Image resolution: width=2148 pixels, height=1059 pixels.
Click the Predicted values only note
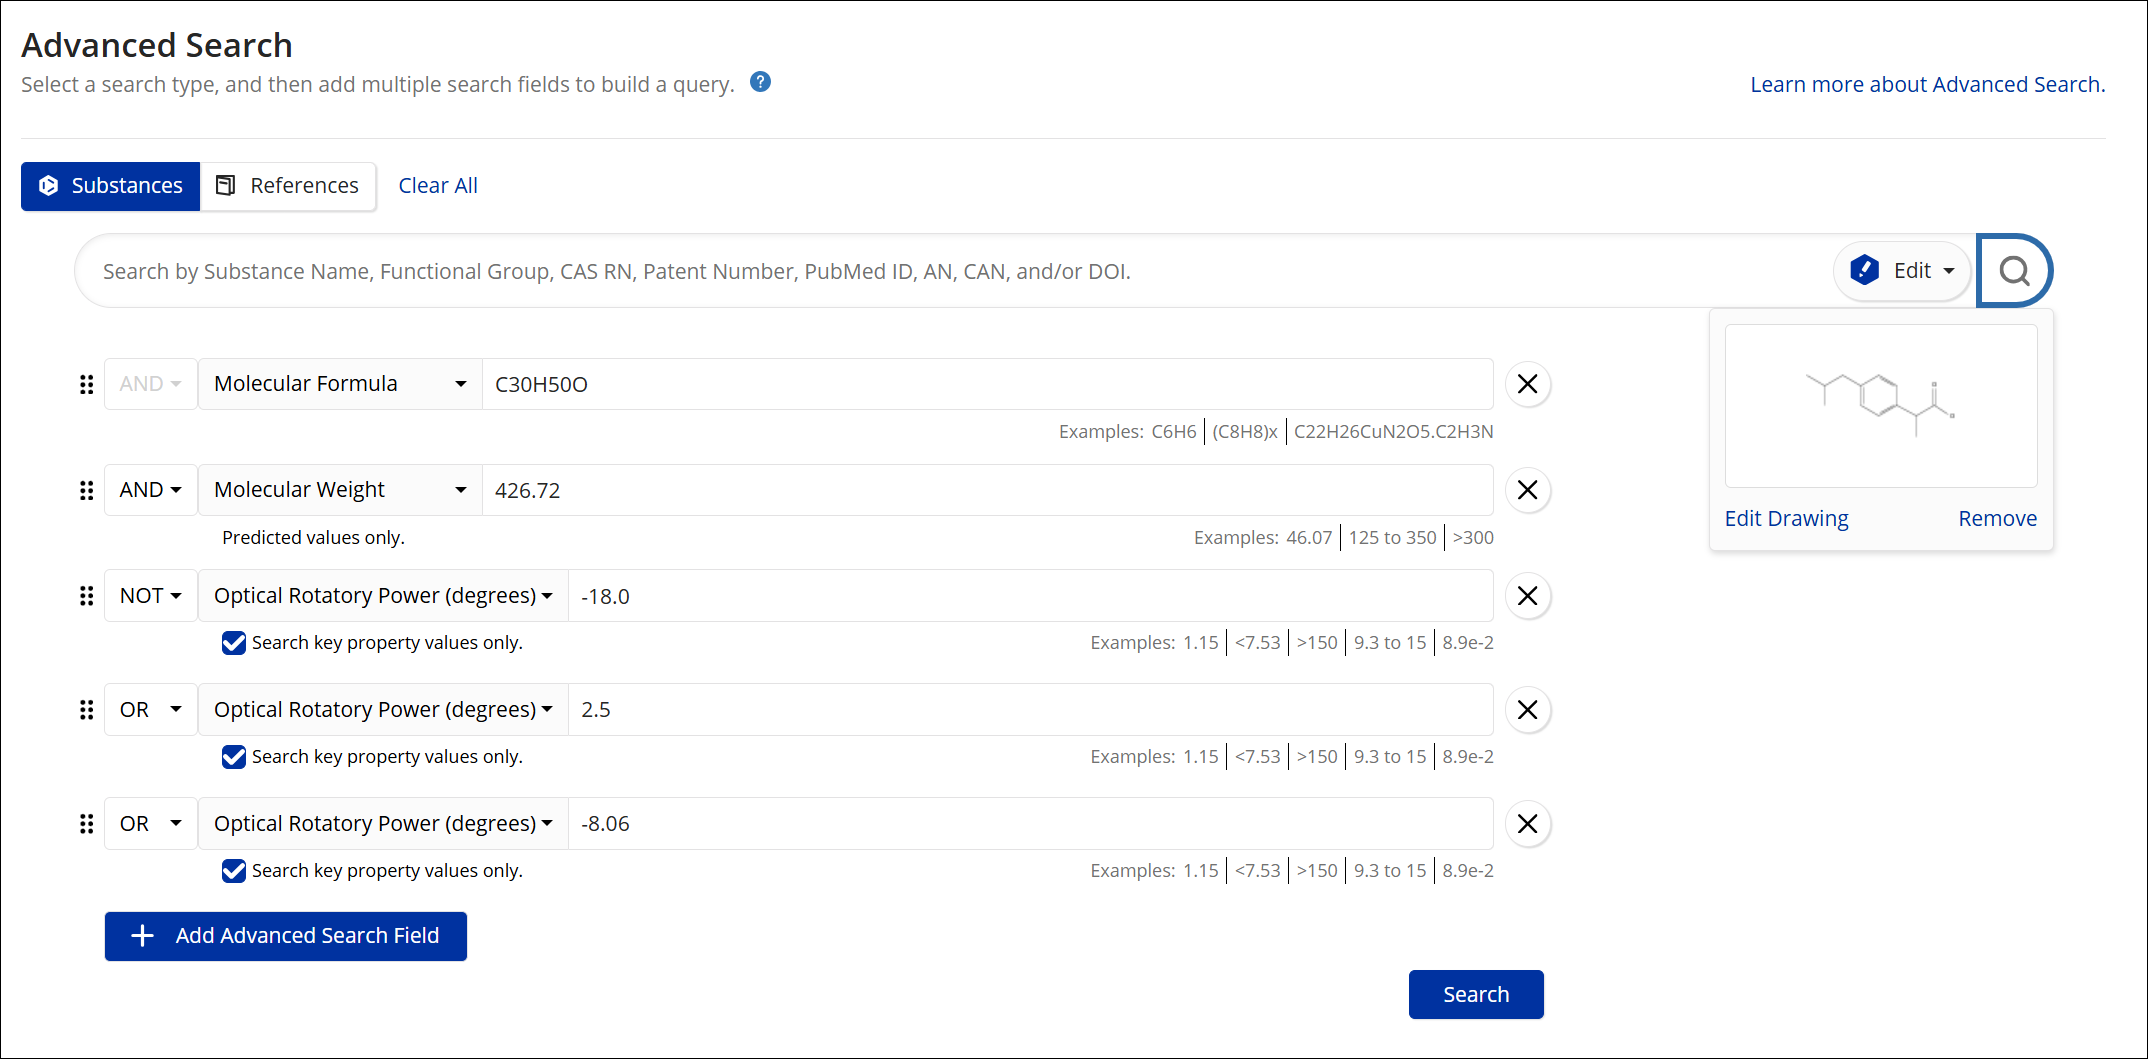(313, 538)
